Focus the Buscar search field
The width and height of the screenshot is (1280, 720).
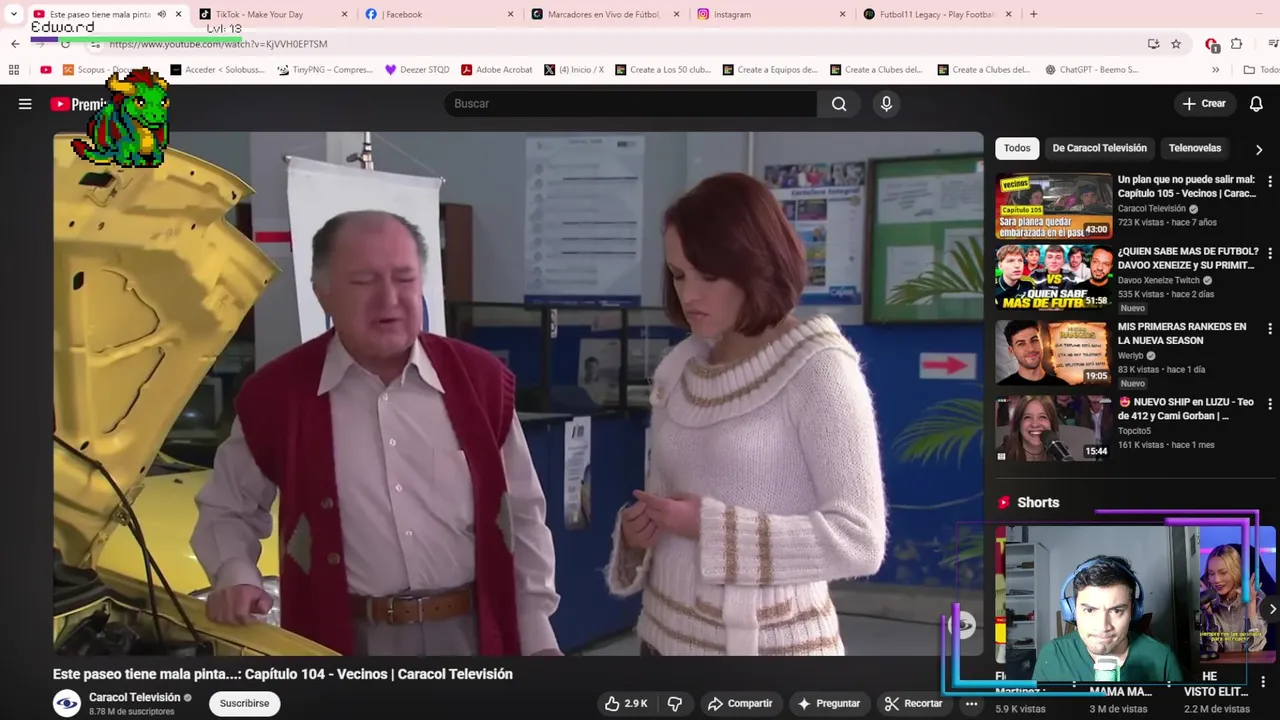(630, 104)
